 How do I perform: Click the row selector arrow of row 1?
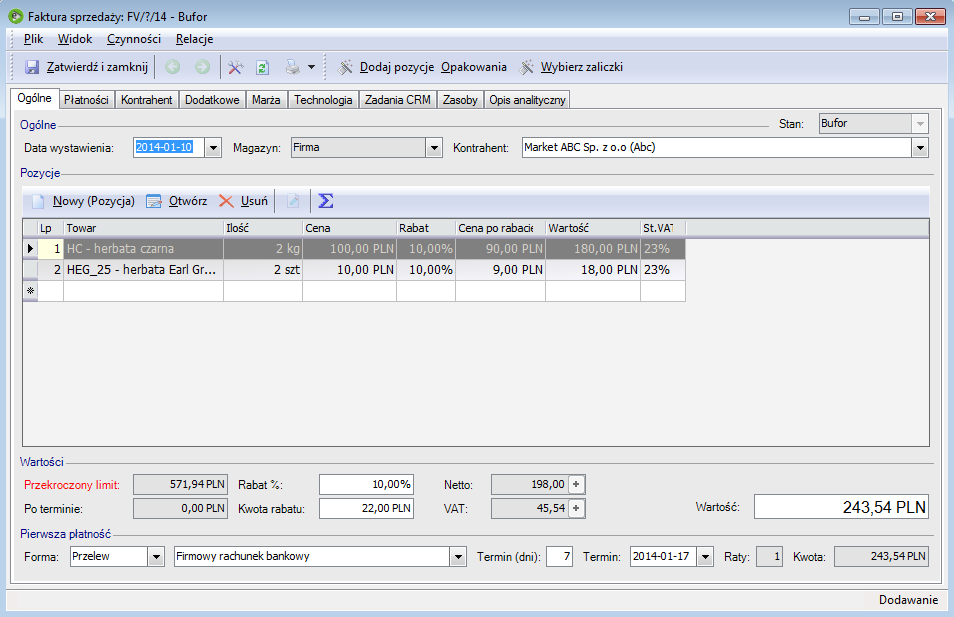tap(30, 249)
